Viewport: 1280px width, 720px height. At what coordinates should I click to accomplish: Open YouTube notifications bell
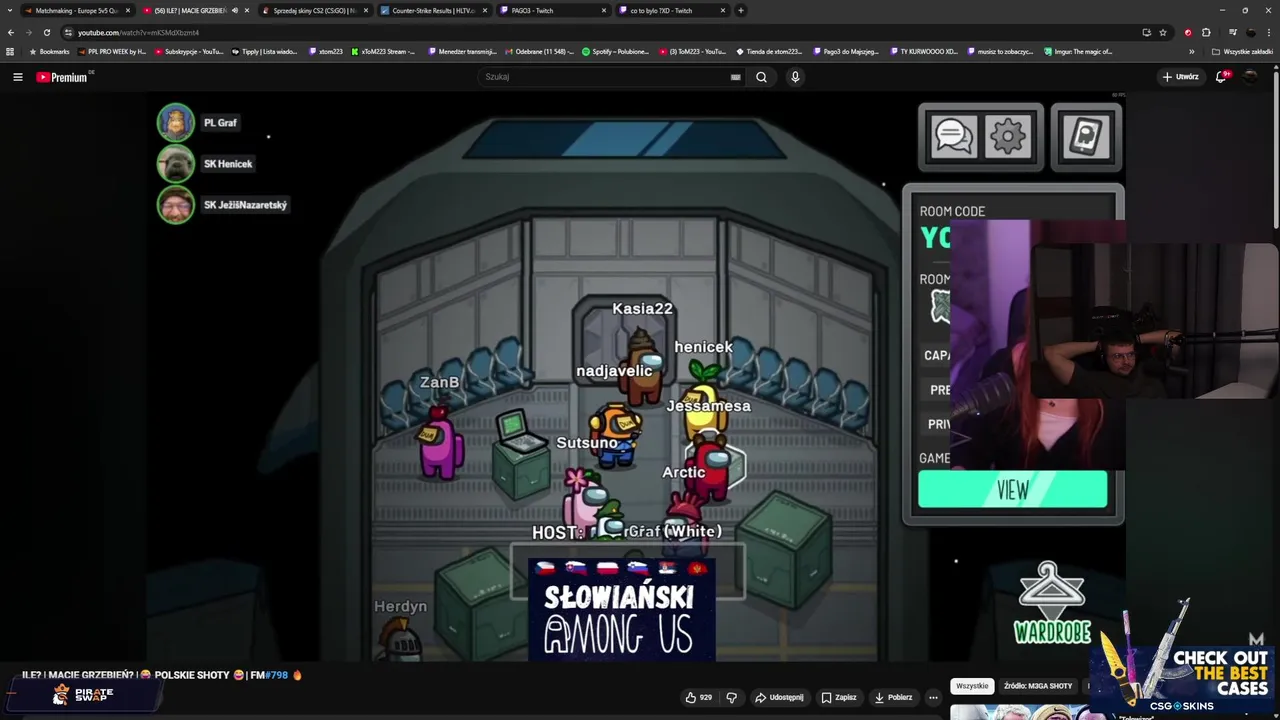pyautogui.click(x=1221, y=77)
